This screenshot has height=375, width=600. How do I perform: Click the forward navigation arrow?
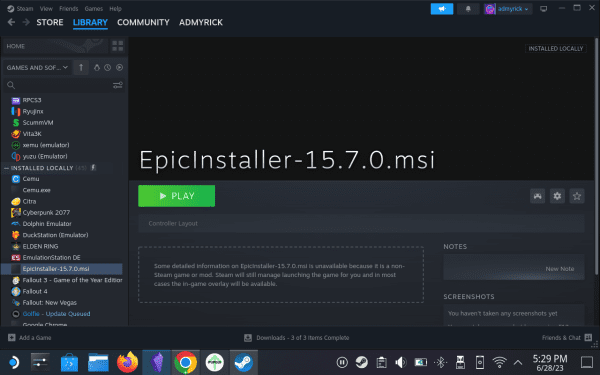coord(26,22)
